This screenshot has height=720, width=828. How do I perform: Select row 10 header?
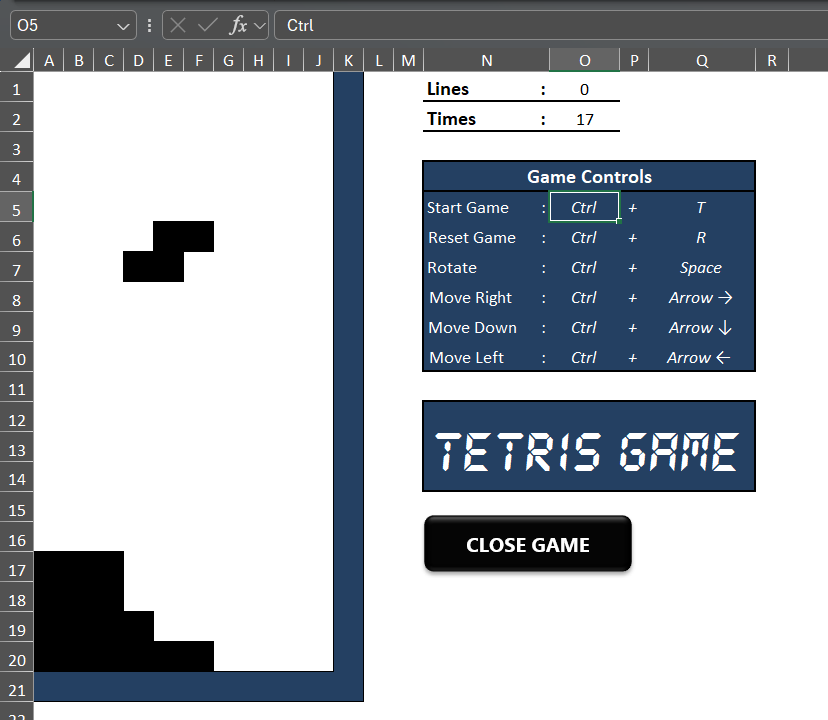(16, 359)
